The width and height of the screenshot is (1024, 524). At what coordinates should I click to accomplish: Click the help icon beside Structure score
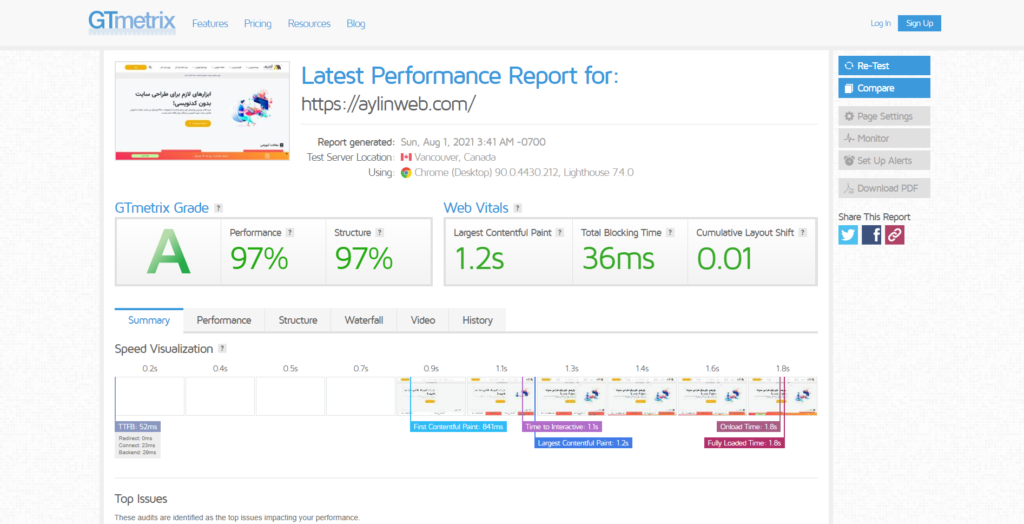tap(379, 233)
